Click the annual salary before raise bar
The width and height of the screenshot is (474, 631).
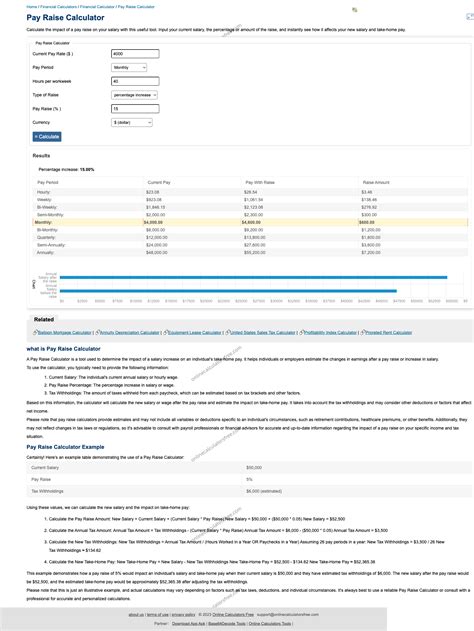228,291
